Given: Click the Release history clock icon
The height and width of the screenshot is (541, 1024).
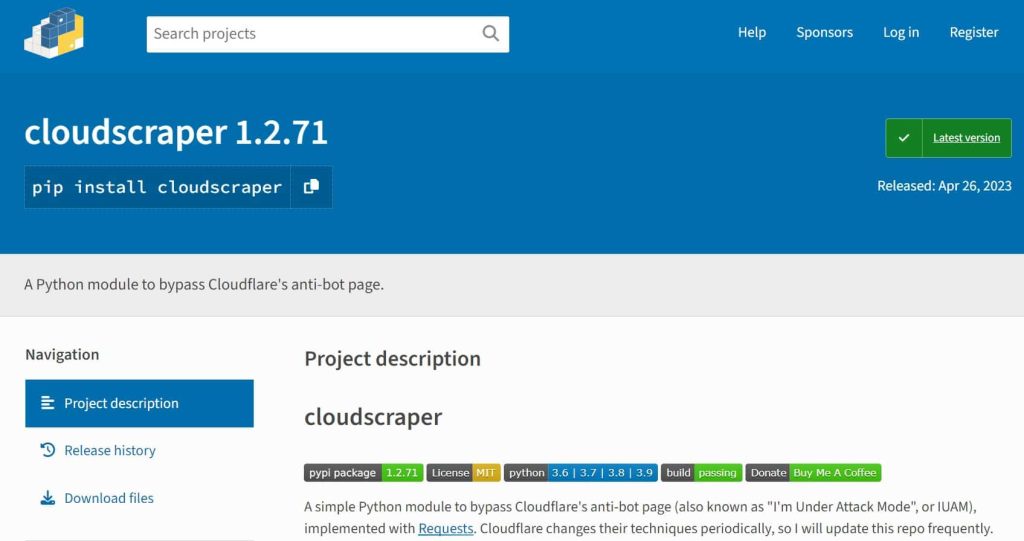Looking at the screenshot, I should (x=48, y=450).
